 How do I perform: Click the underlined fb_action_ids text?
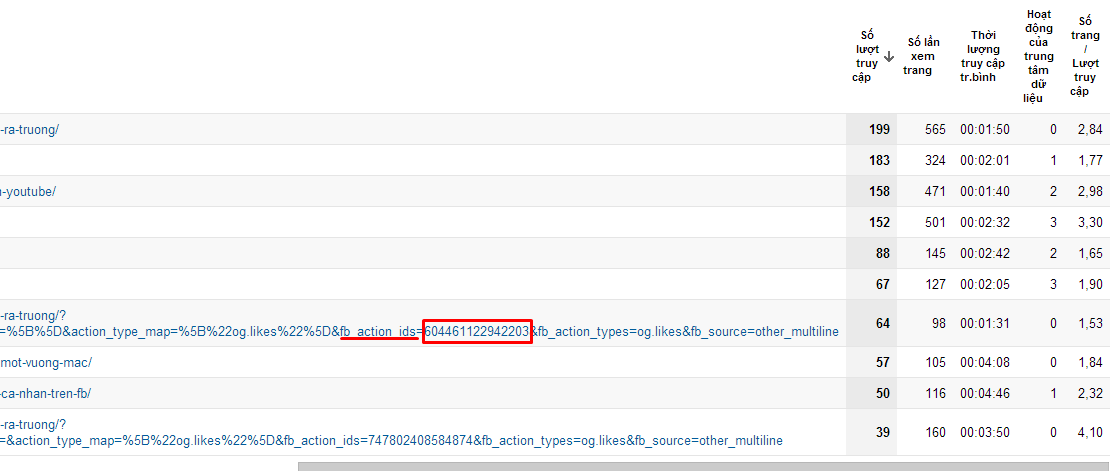coord(378,331)
